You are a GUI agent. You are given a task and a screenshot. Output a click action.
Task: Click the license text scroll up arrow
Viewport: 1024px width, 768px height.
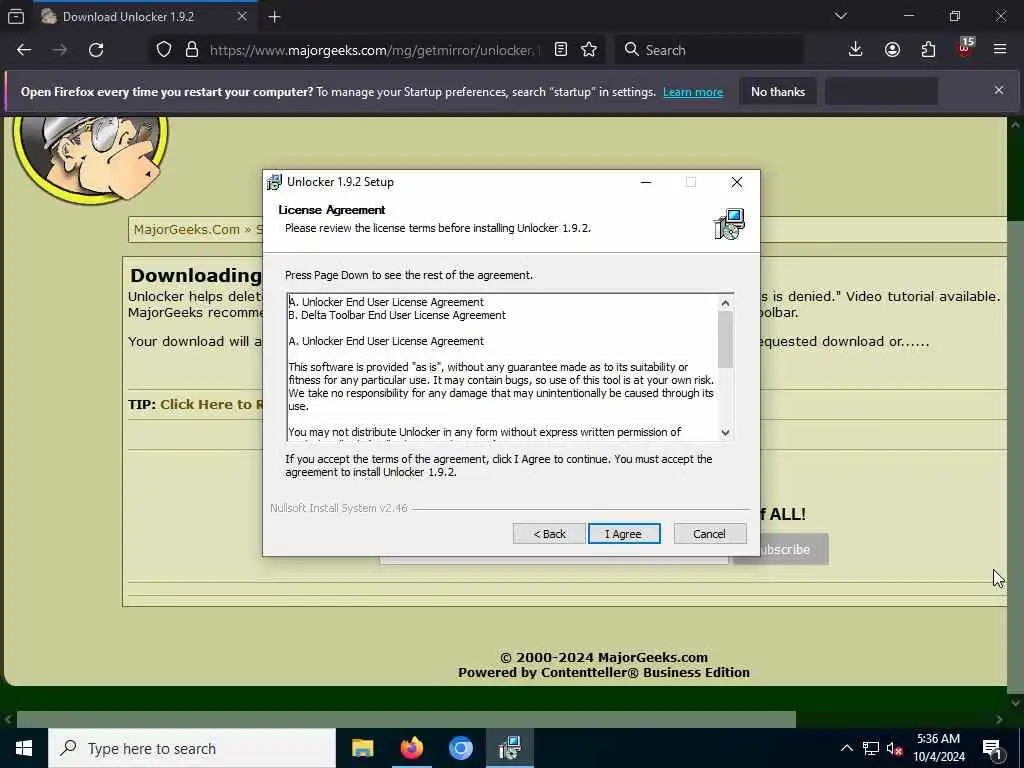tap(725, 303)
